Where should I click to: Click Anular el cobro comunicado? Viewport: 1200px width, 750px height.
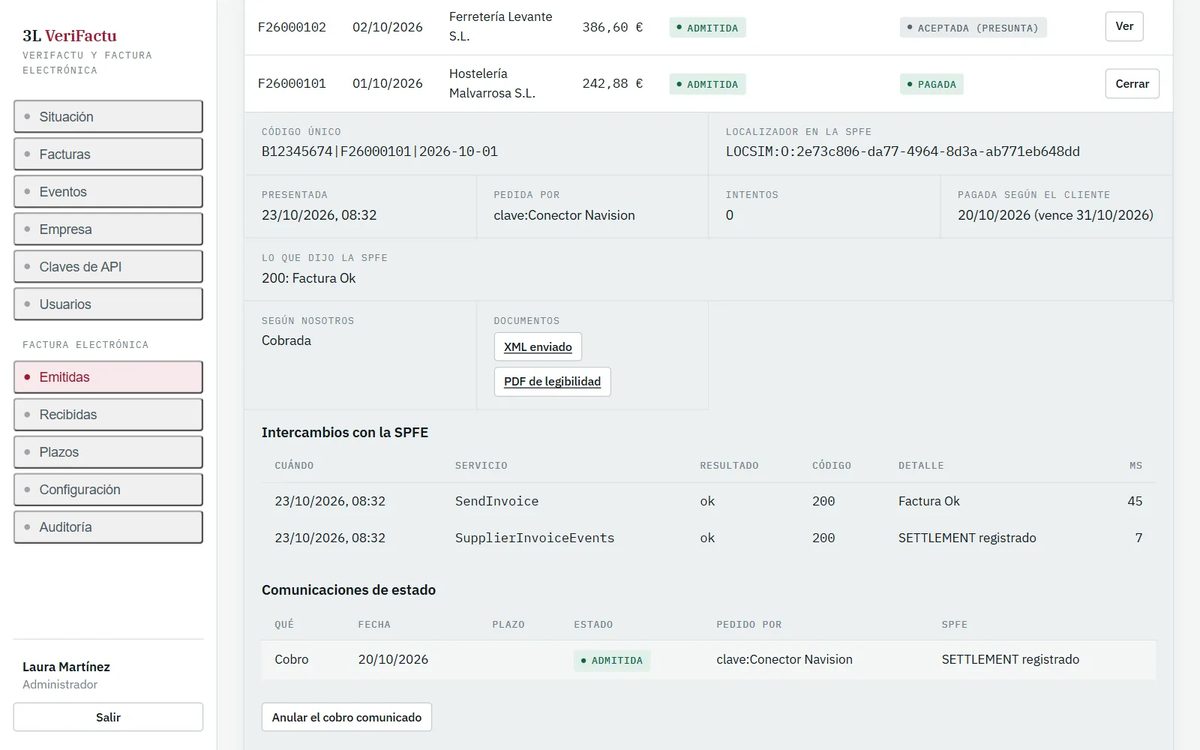pyautogui.click(x=347, y=717)
